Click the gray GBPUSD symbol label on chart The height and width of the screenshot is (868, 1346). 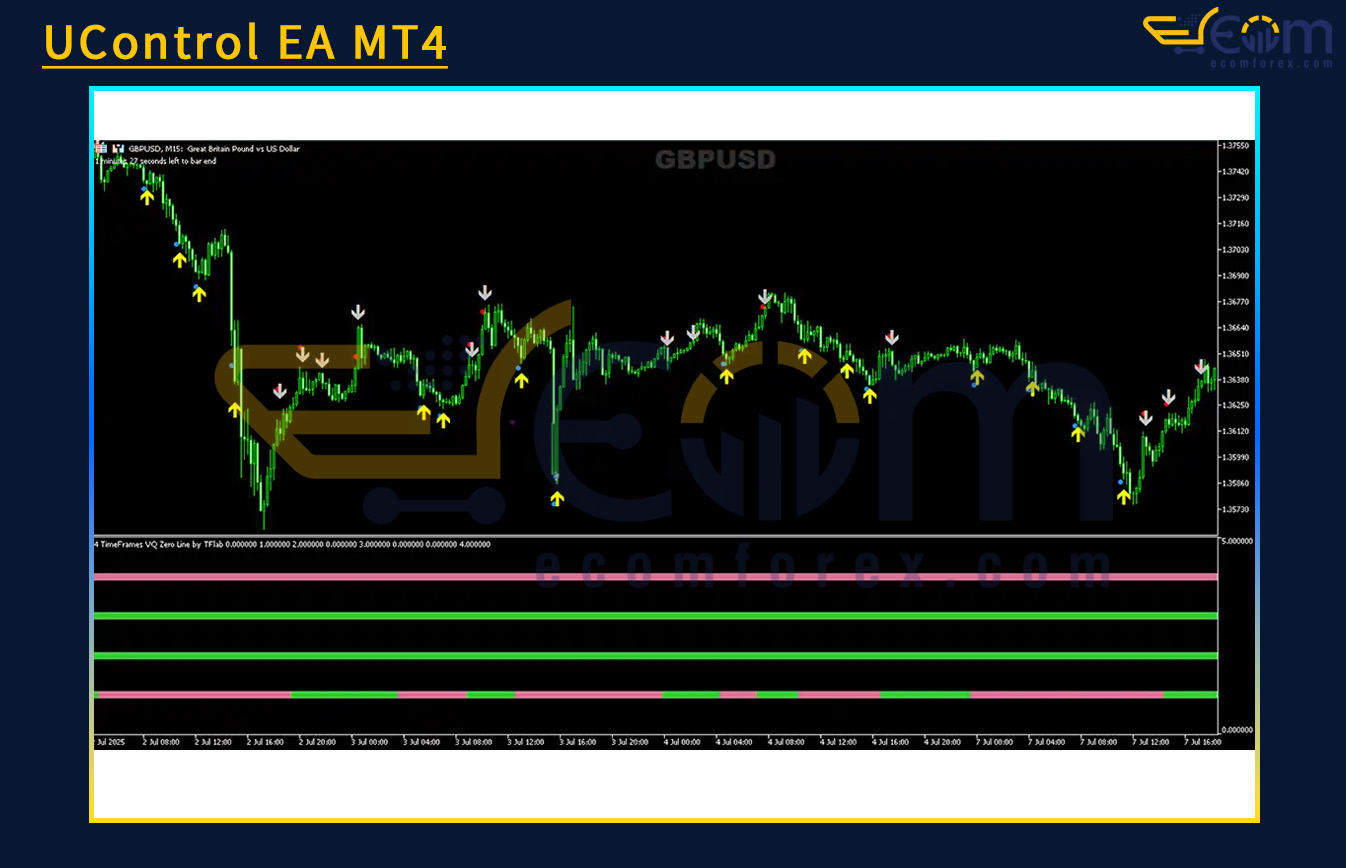click(x=715, y=159)
